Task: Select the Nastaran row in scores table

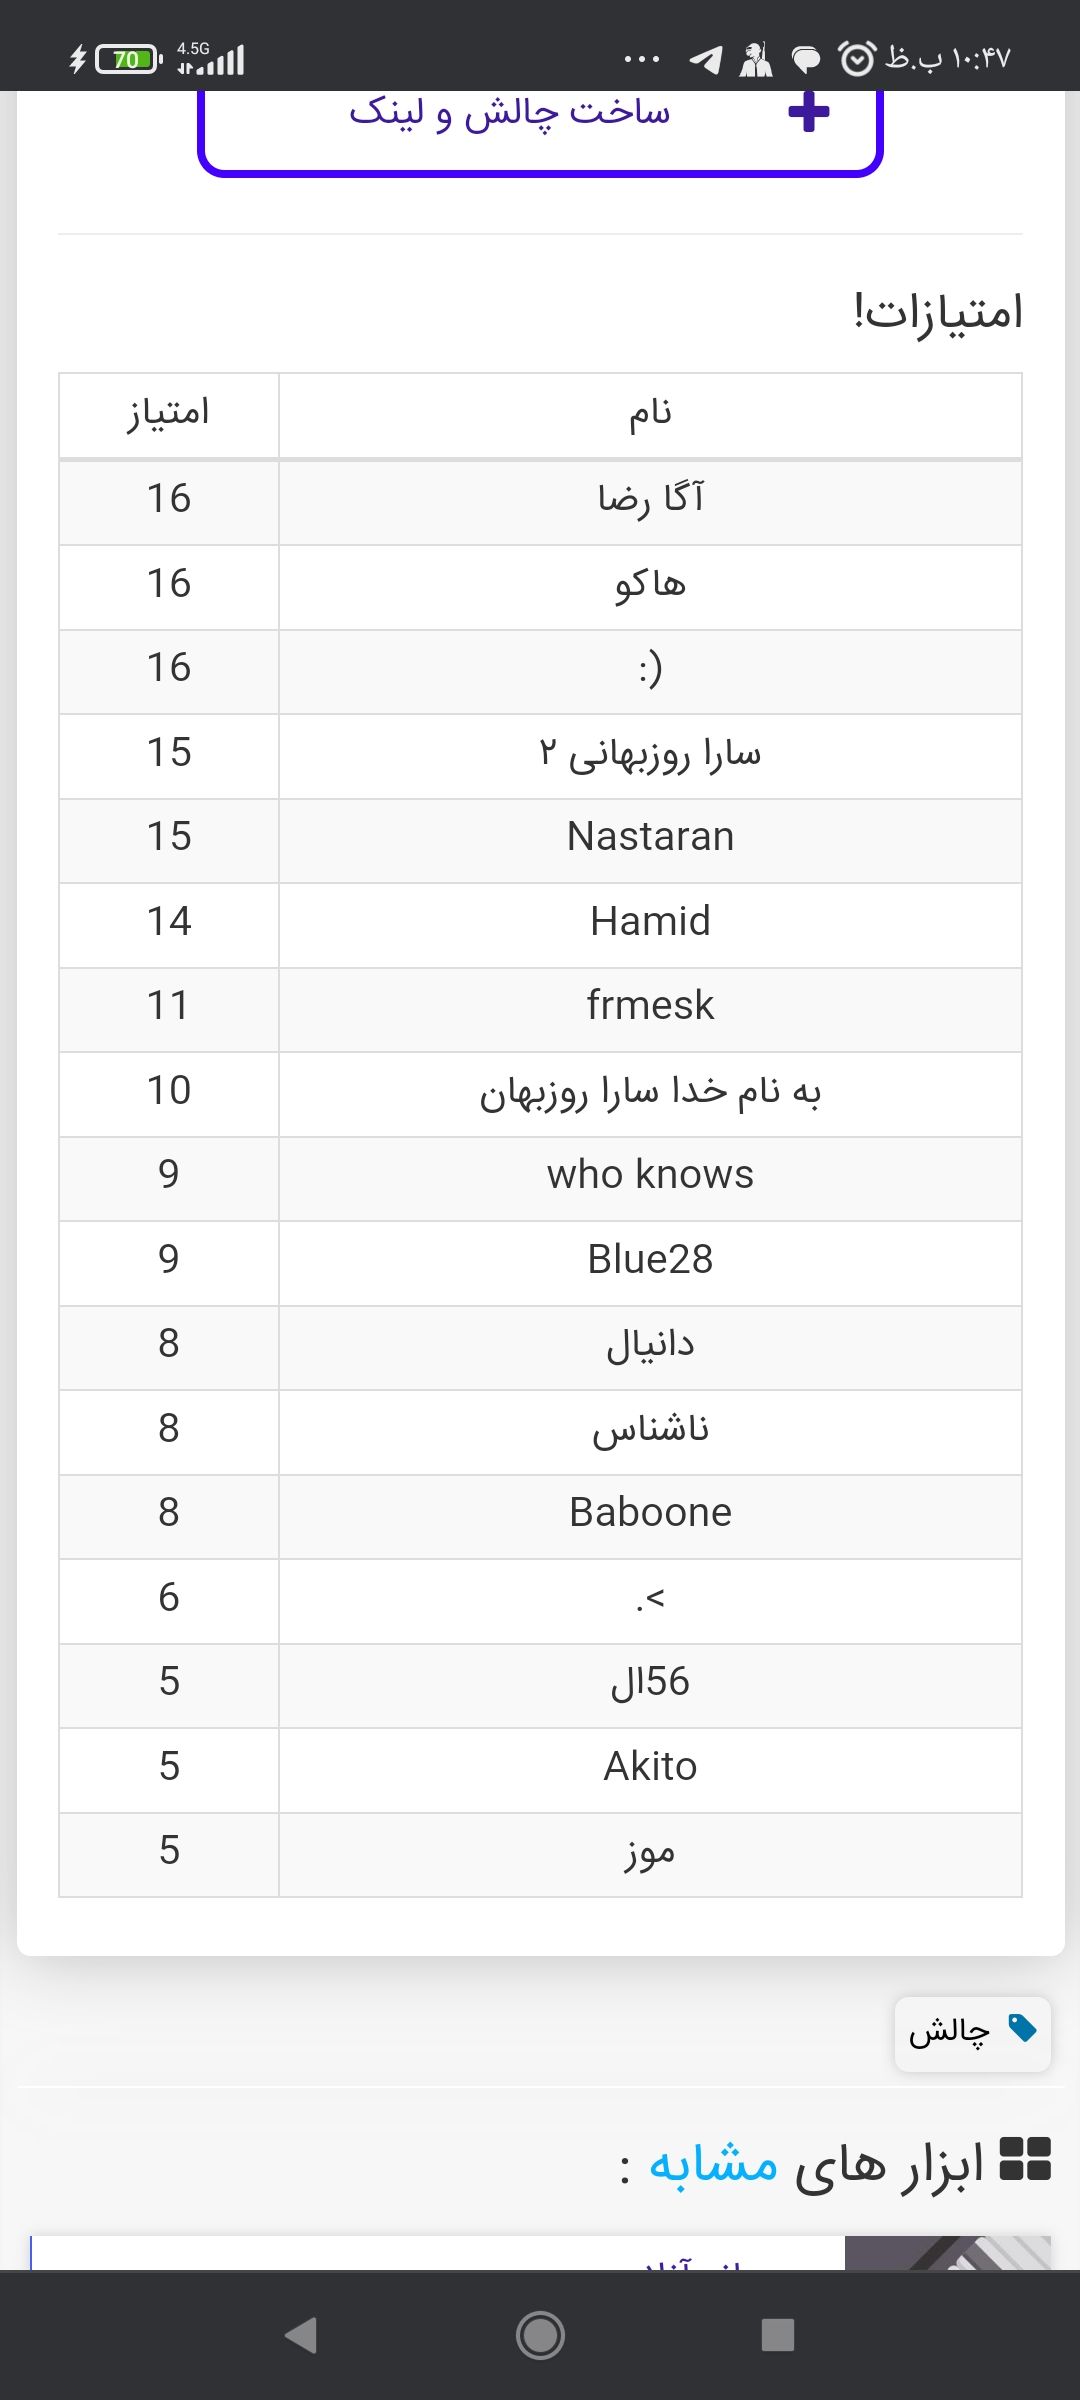Action: [x=650, y=837]
